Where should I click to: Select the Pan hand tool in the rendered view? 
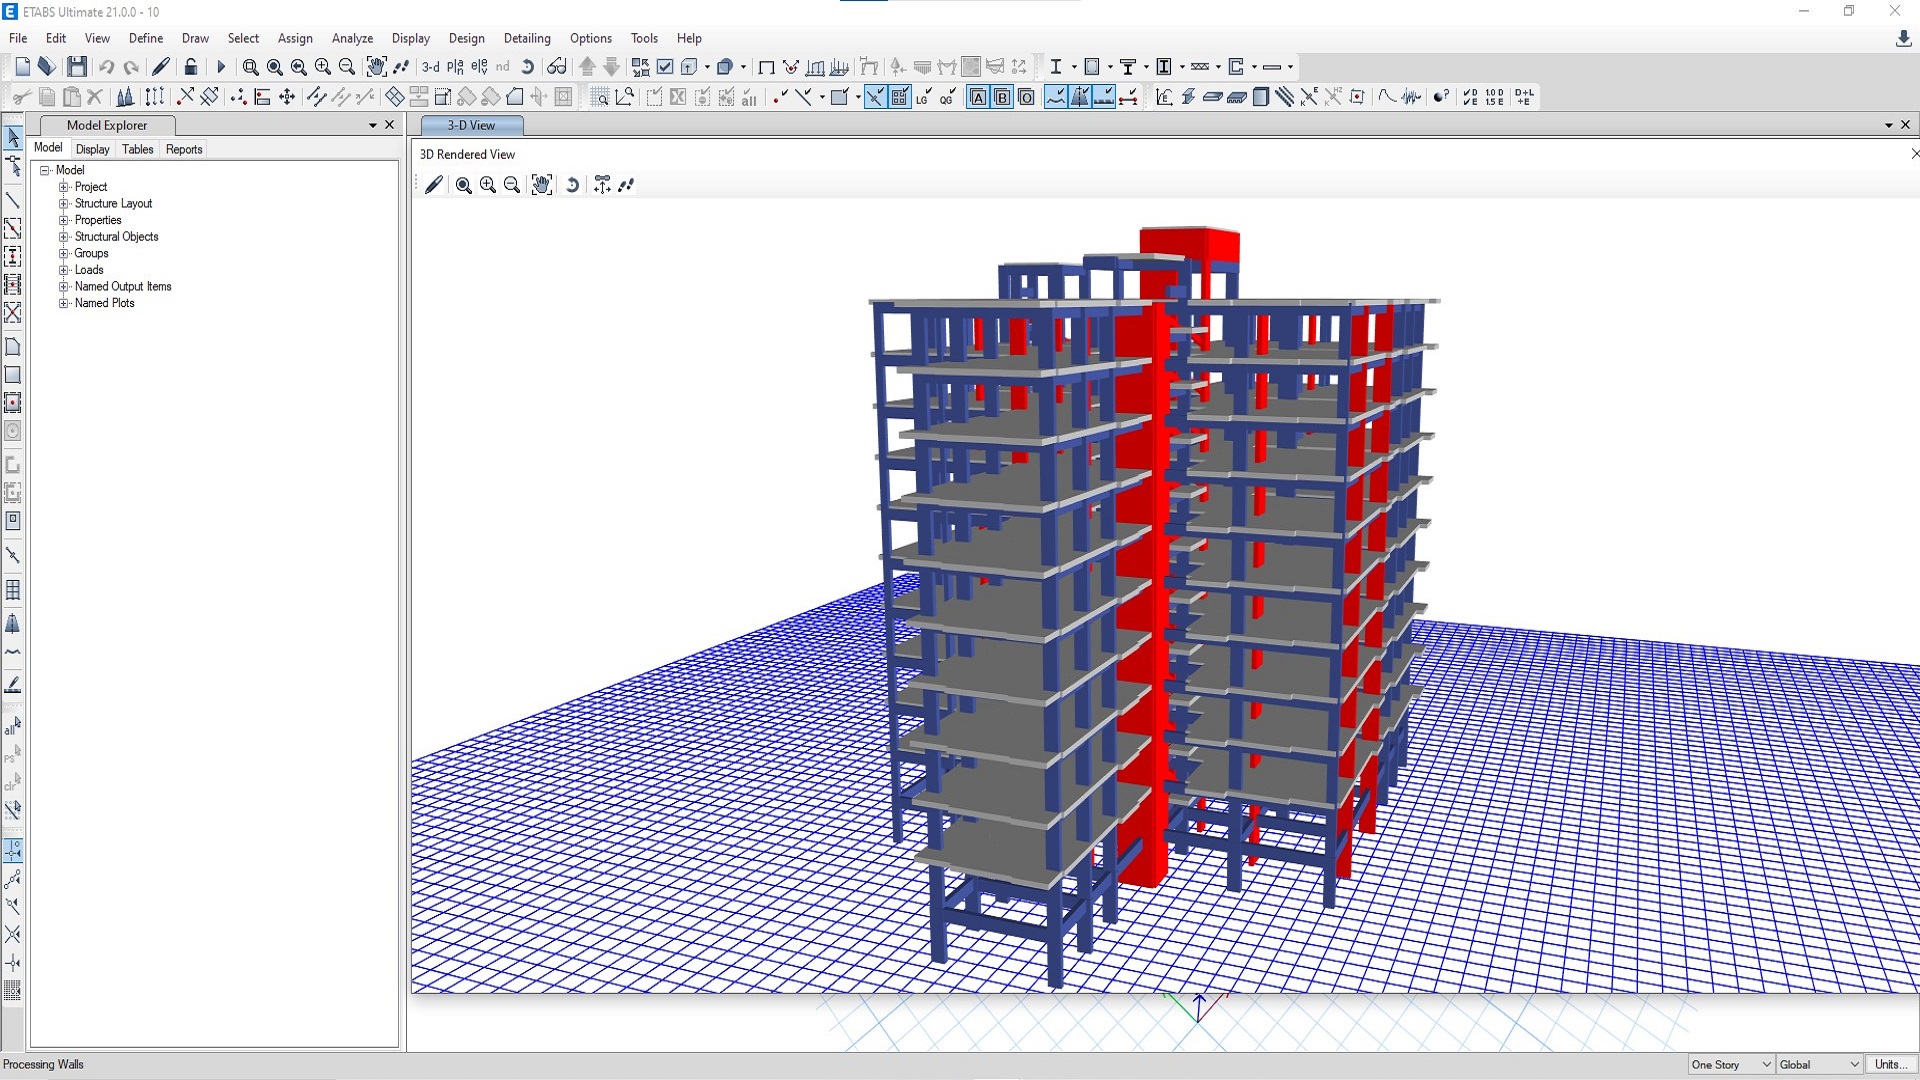click(x=541, y=185)
